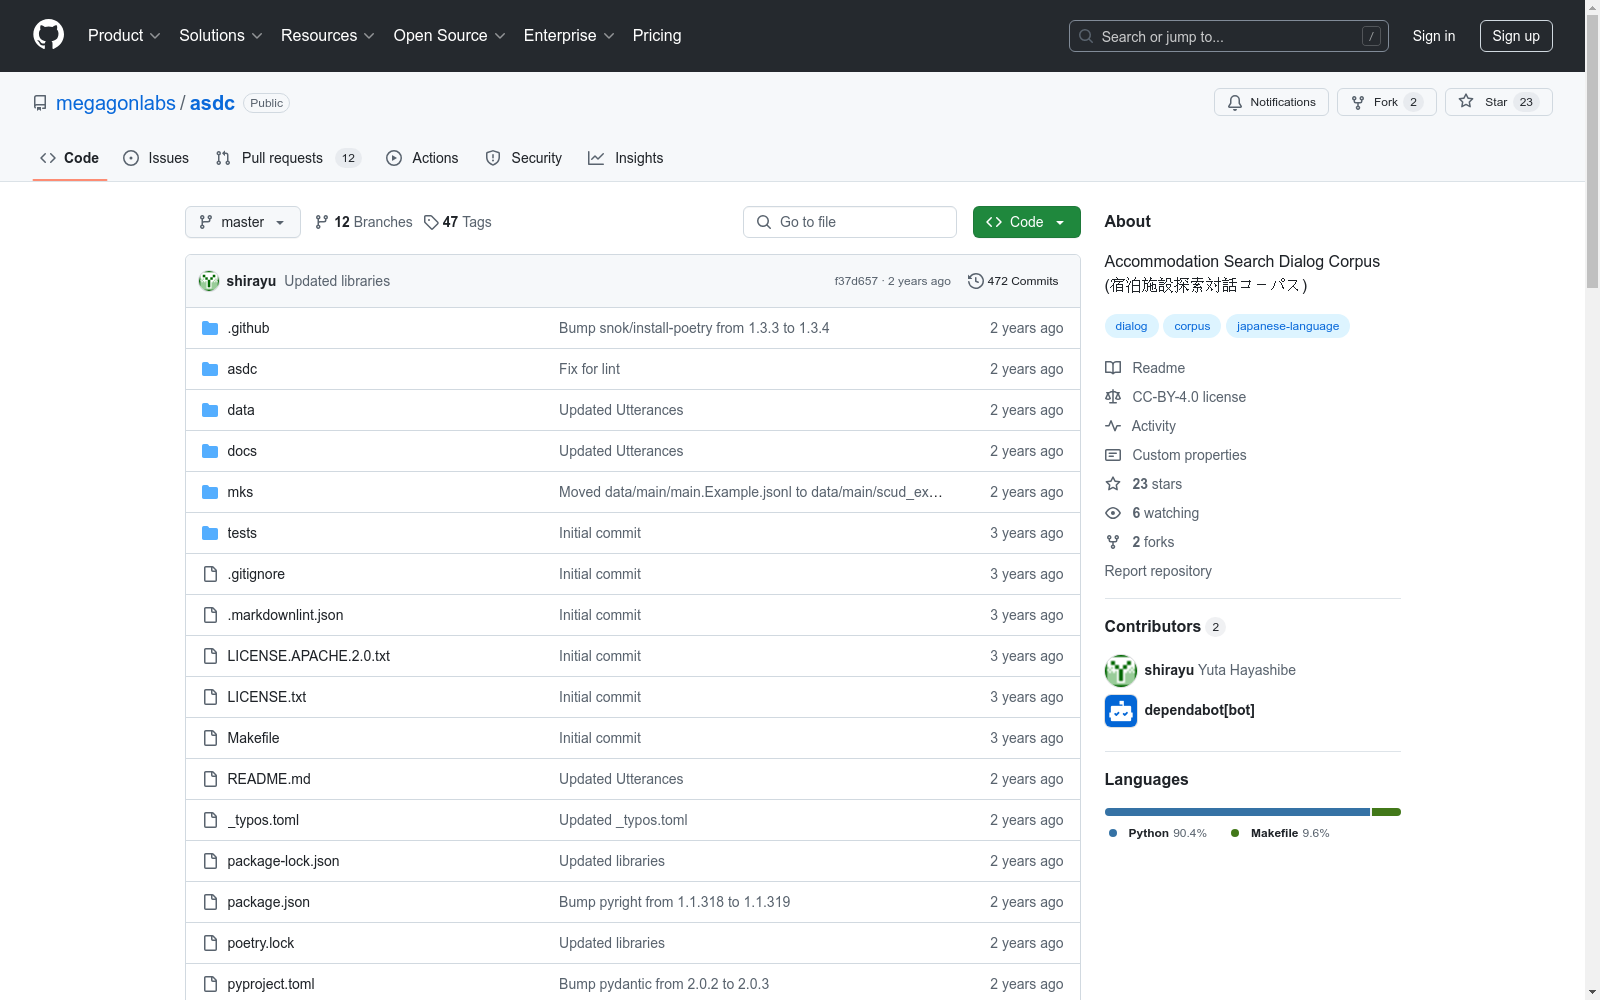Select the Code repository tab
The height and width of the screenshot is (1000, 1600).
coord(70,158)
